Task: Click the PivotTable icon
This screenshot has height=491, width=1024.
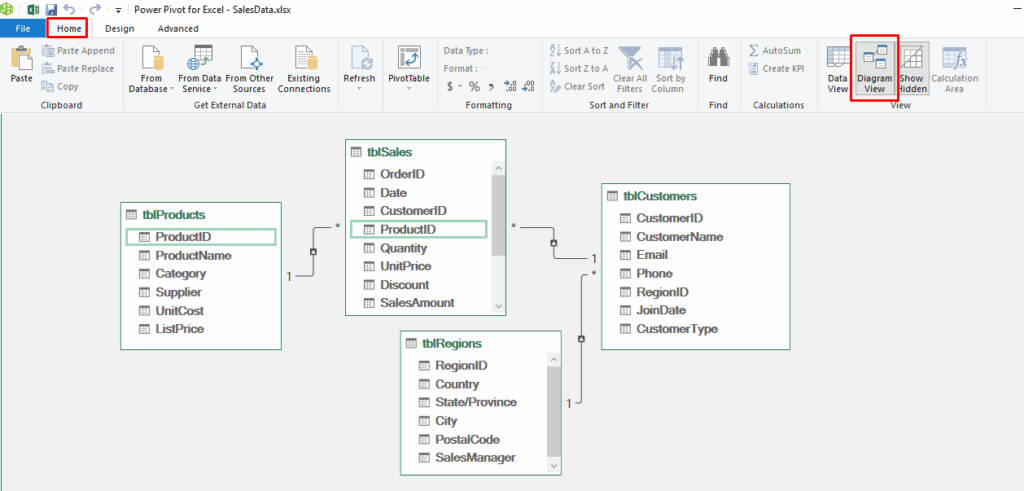Action: [408, 60]
